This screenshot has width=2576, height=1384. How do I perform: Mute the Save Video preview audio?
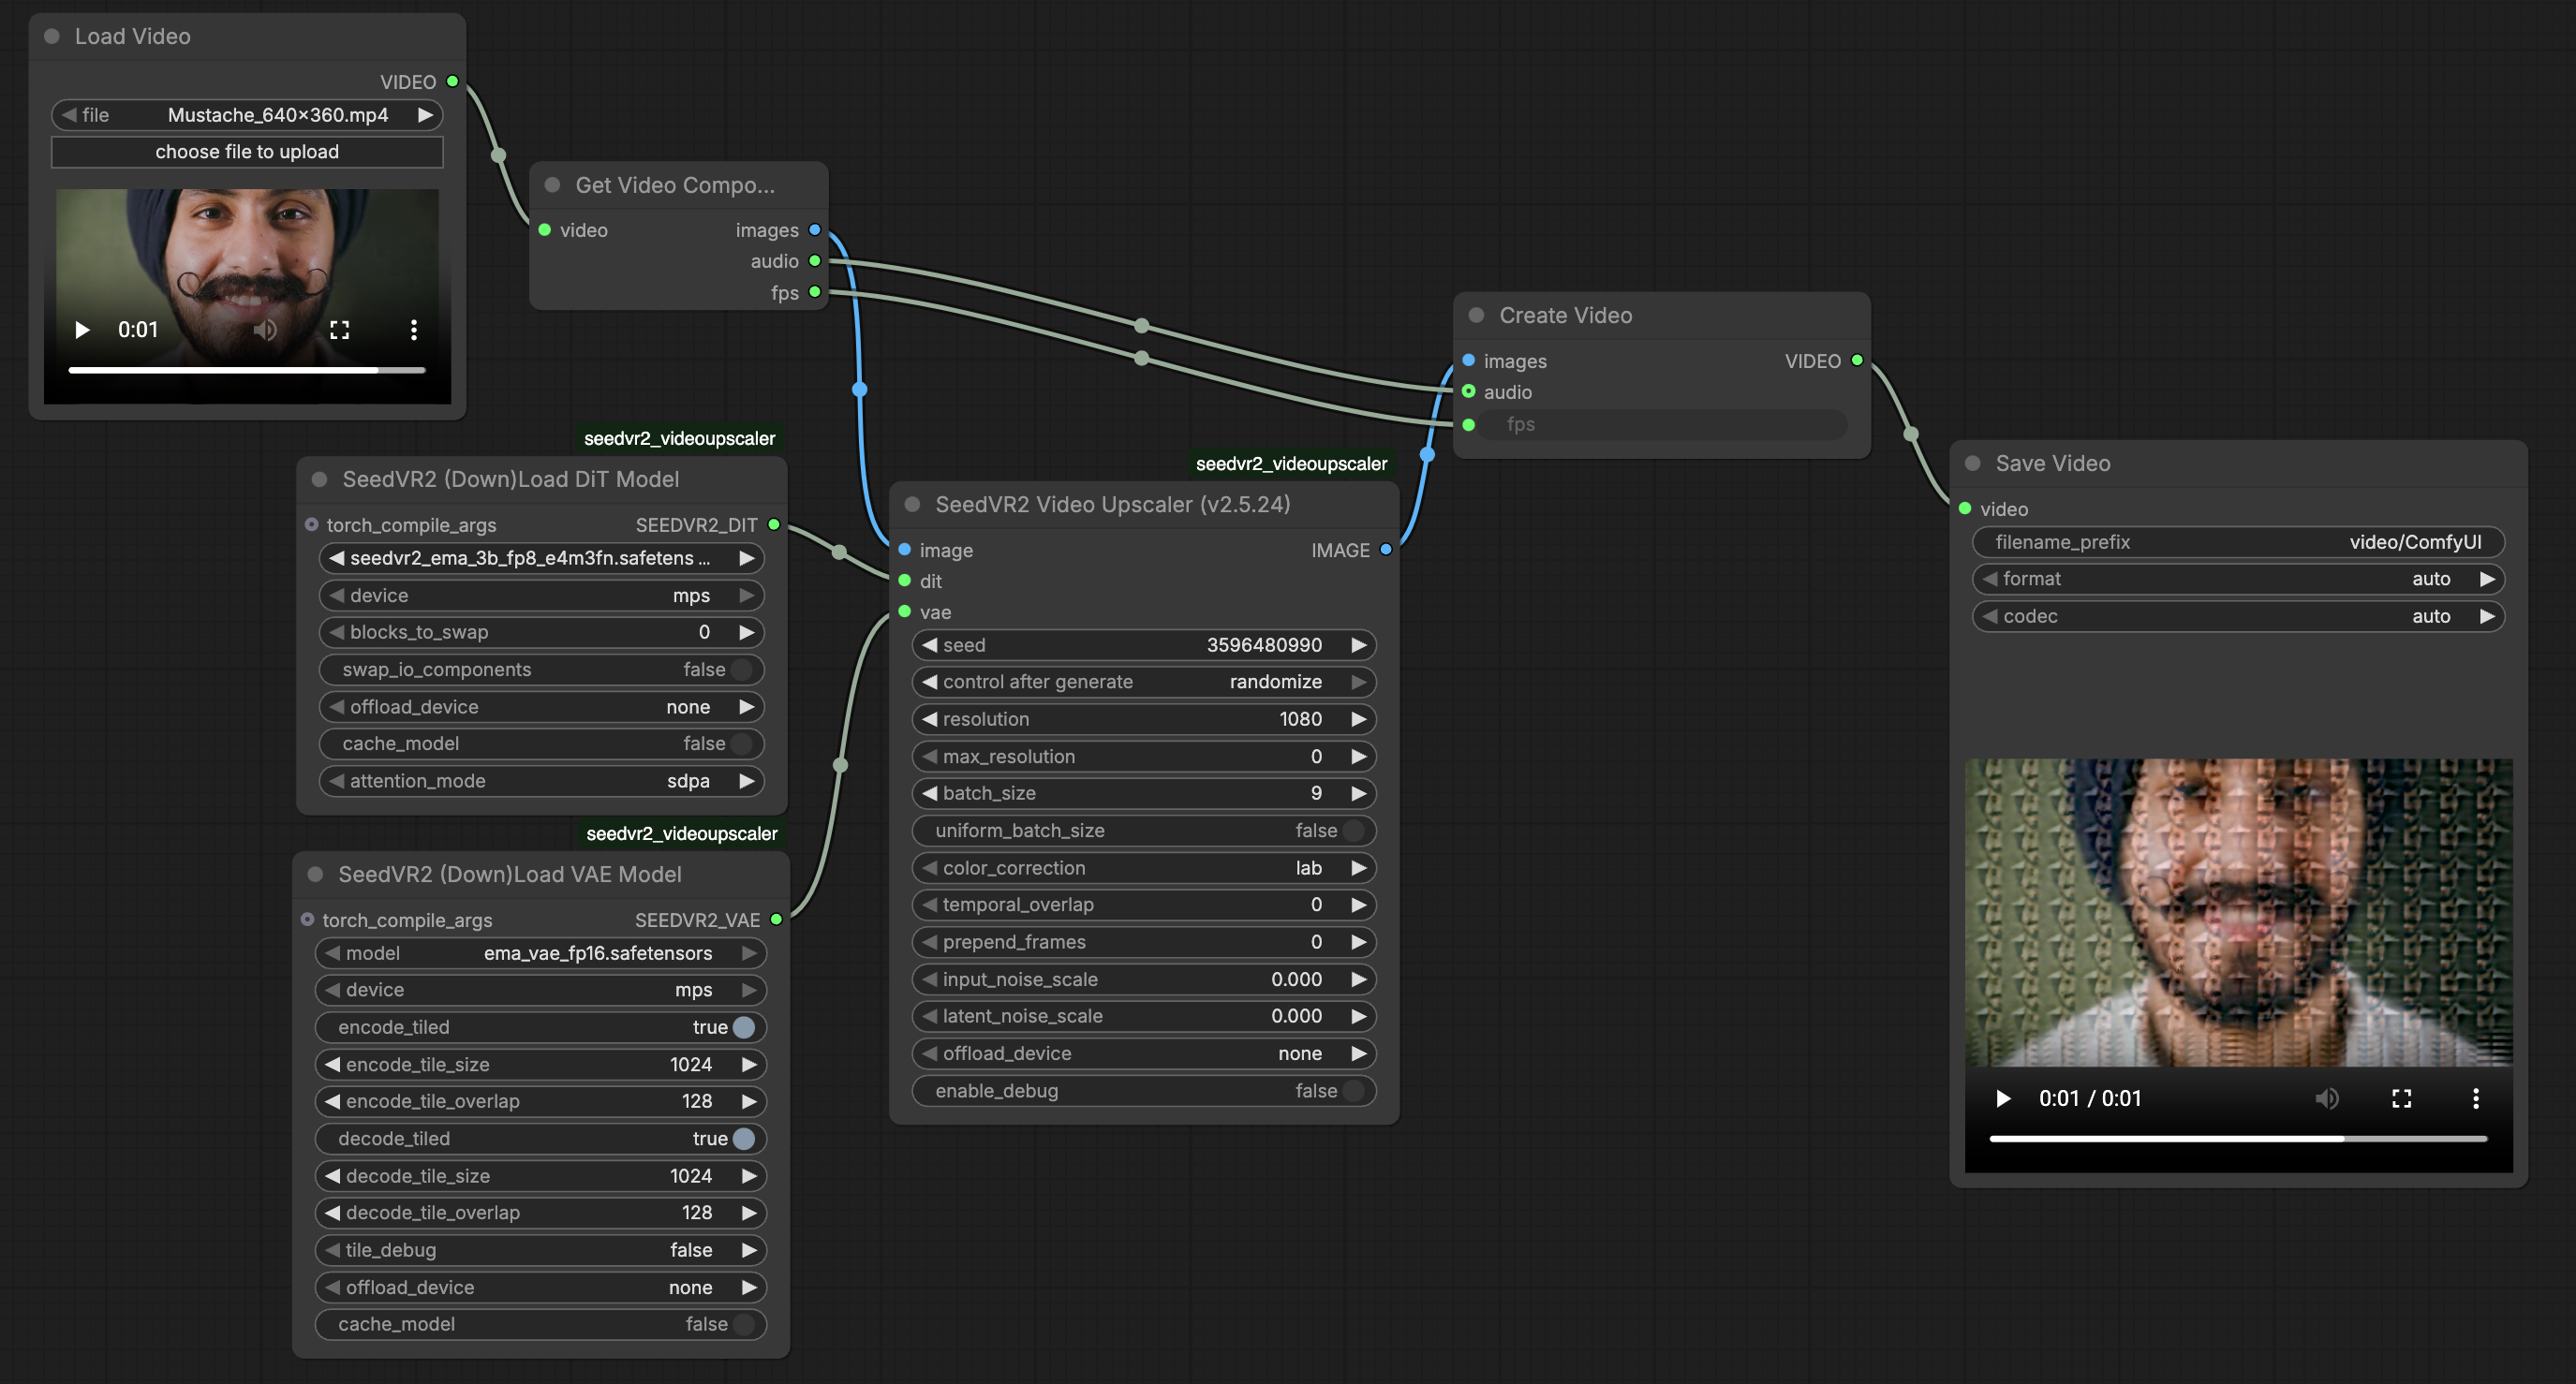click(x=2326, y=1098)
